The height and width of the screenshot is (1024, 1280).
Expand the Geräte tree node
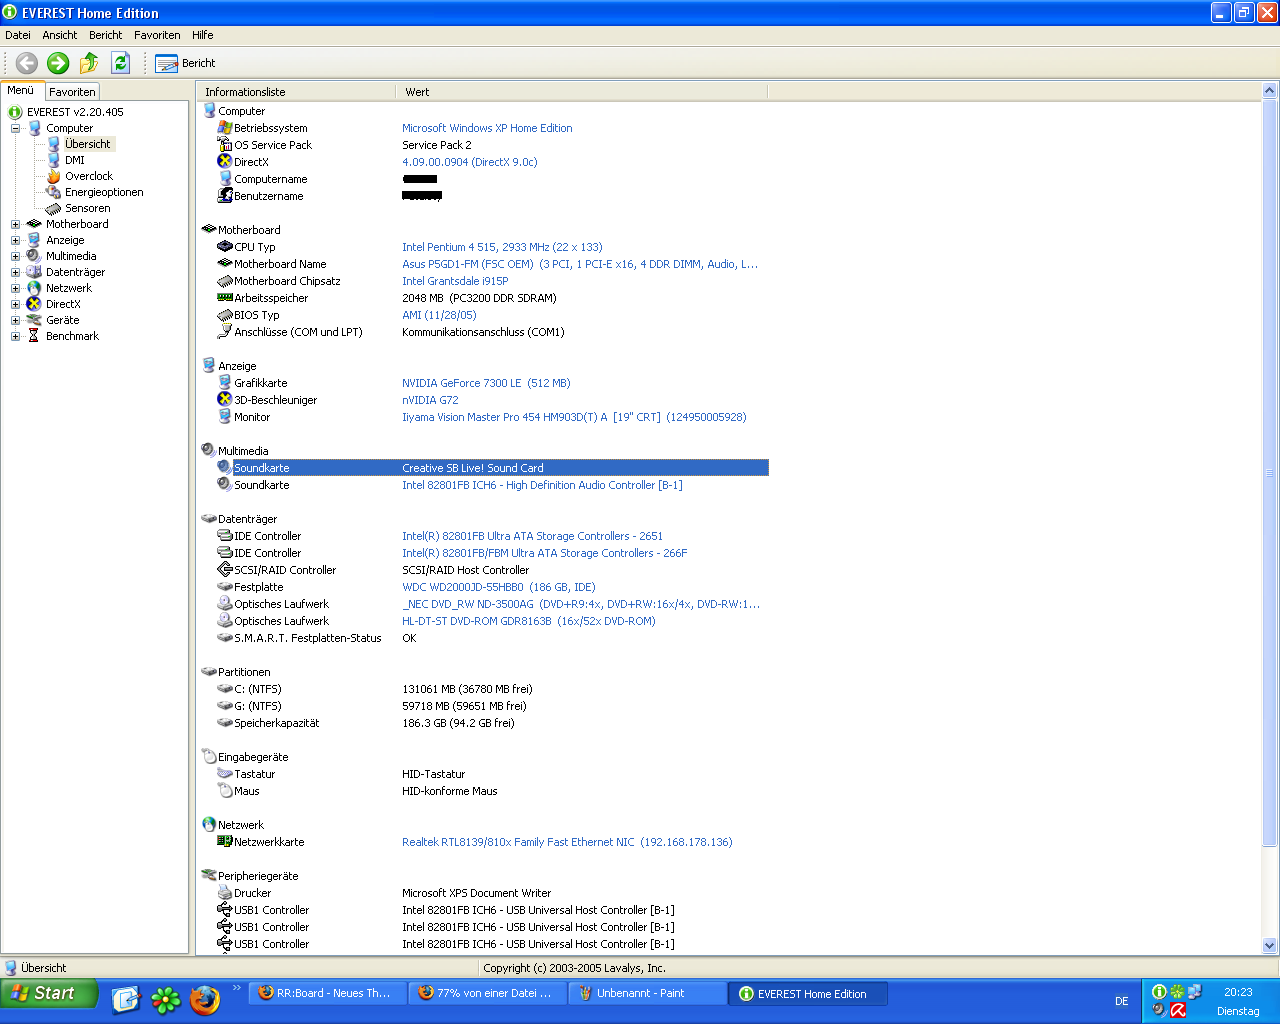click(x=15, y=320)
